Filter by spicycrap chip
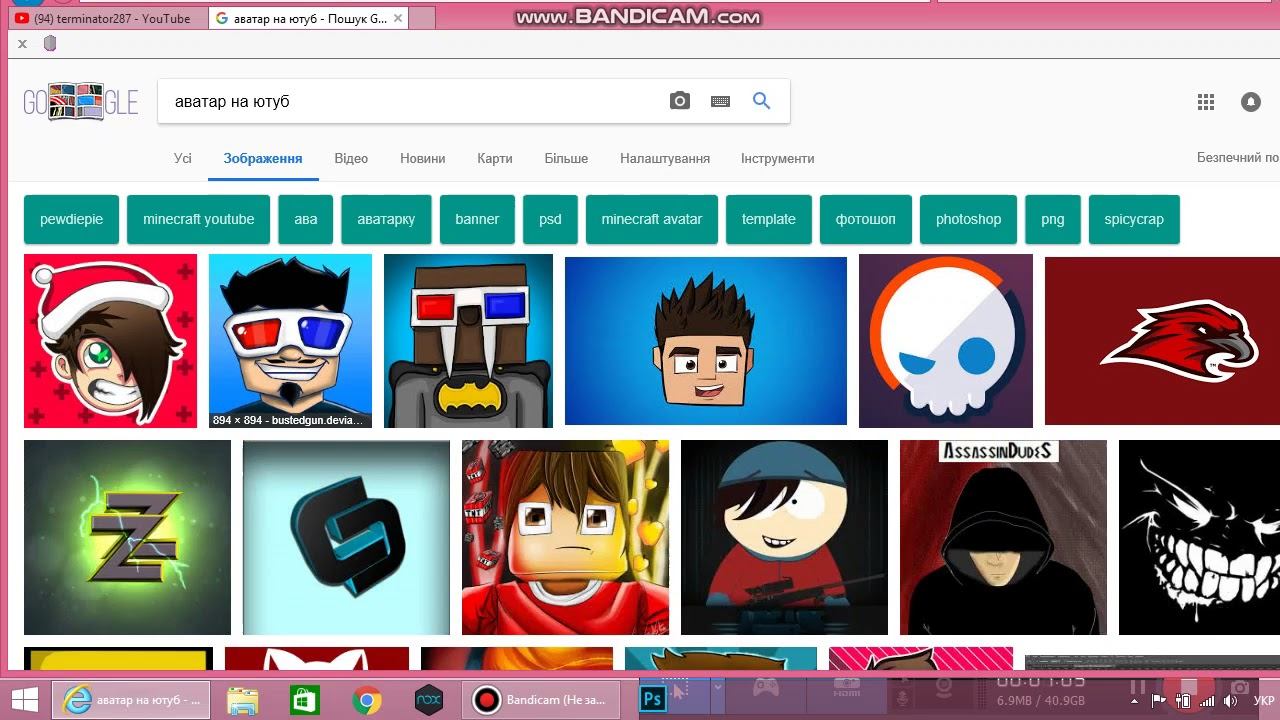 tap(1134, 219)
